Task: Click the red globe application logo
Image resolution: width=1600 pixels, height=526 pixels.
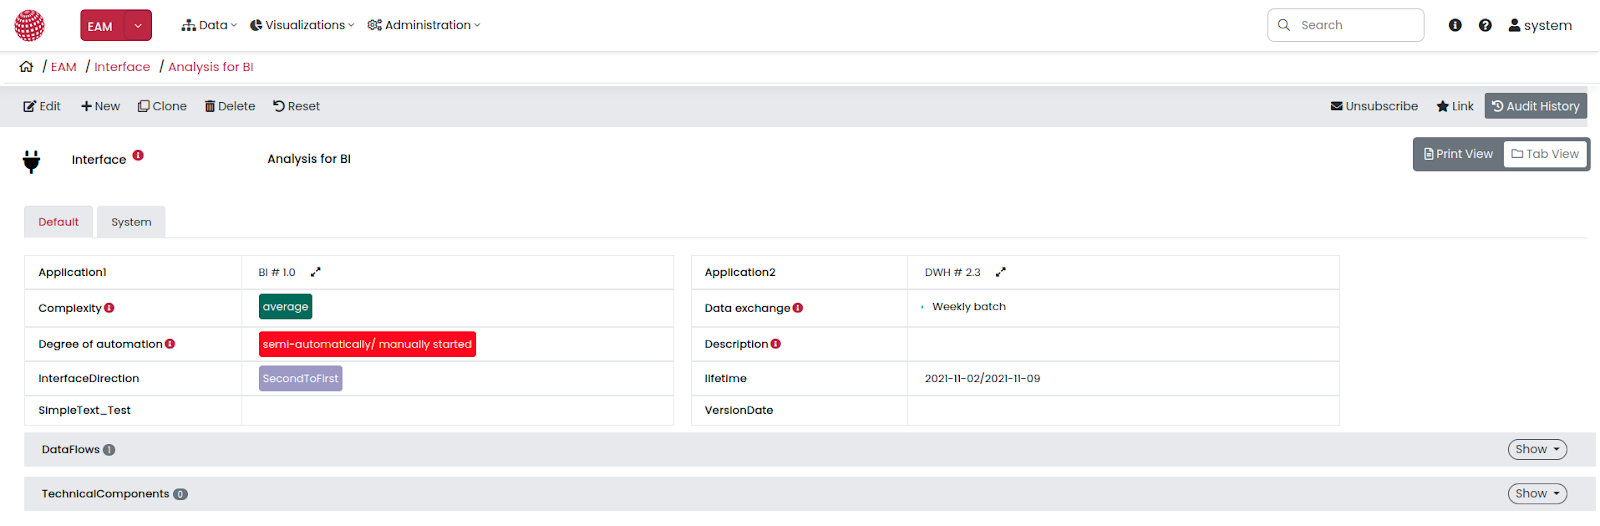Action: click(30, 25)
